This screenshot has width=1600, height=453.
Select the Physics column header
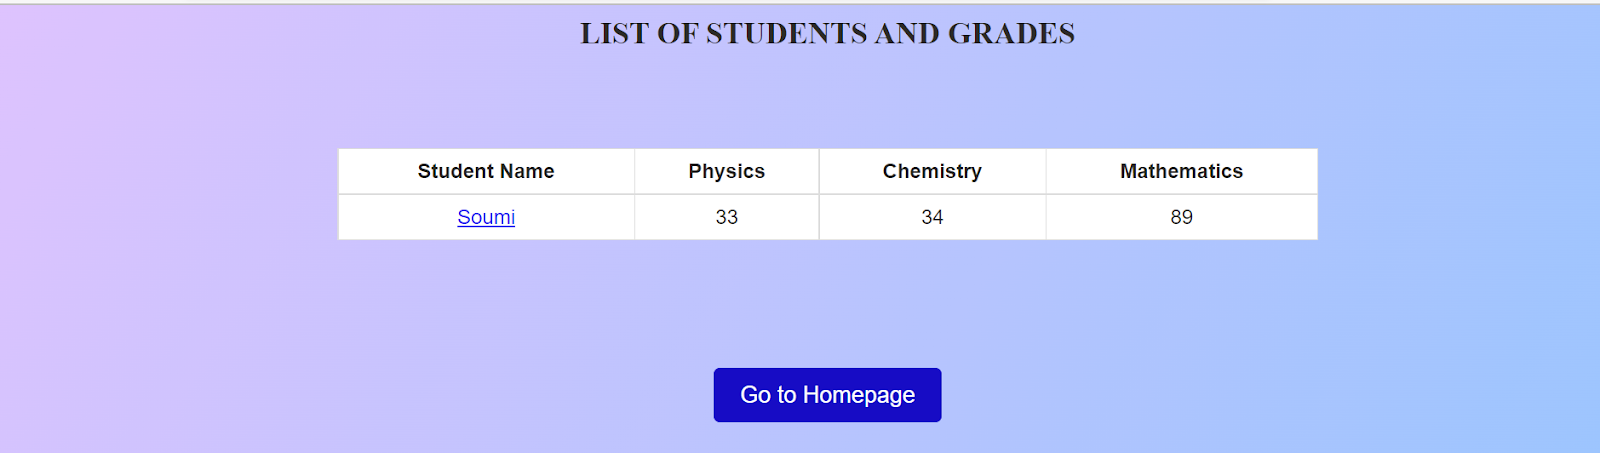coord(727,171)
